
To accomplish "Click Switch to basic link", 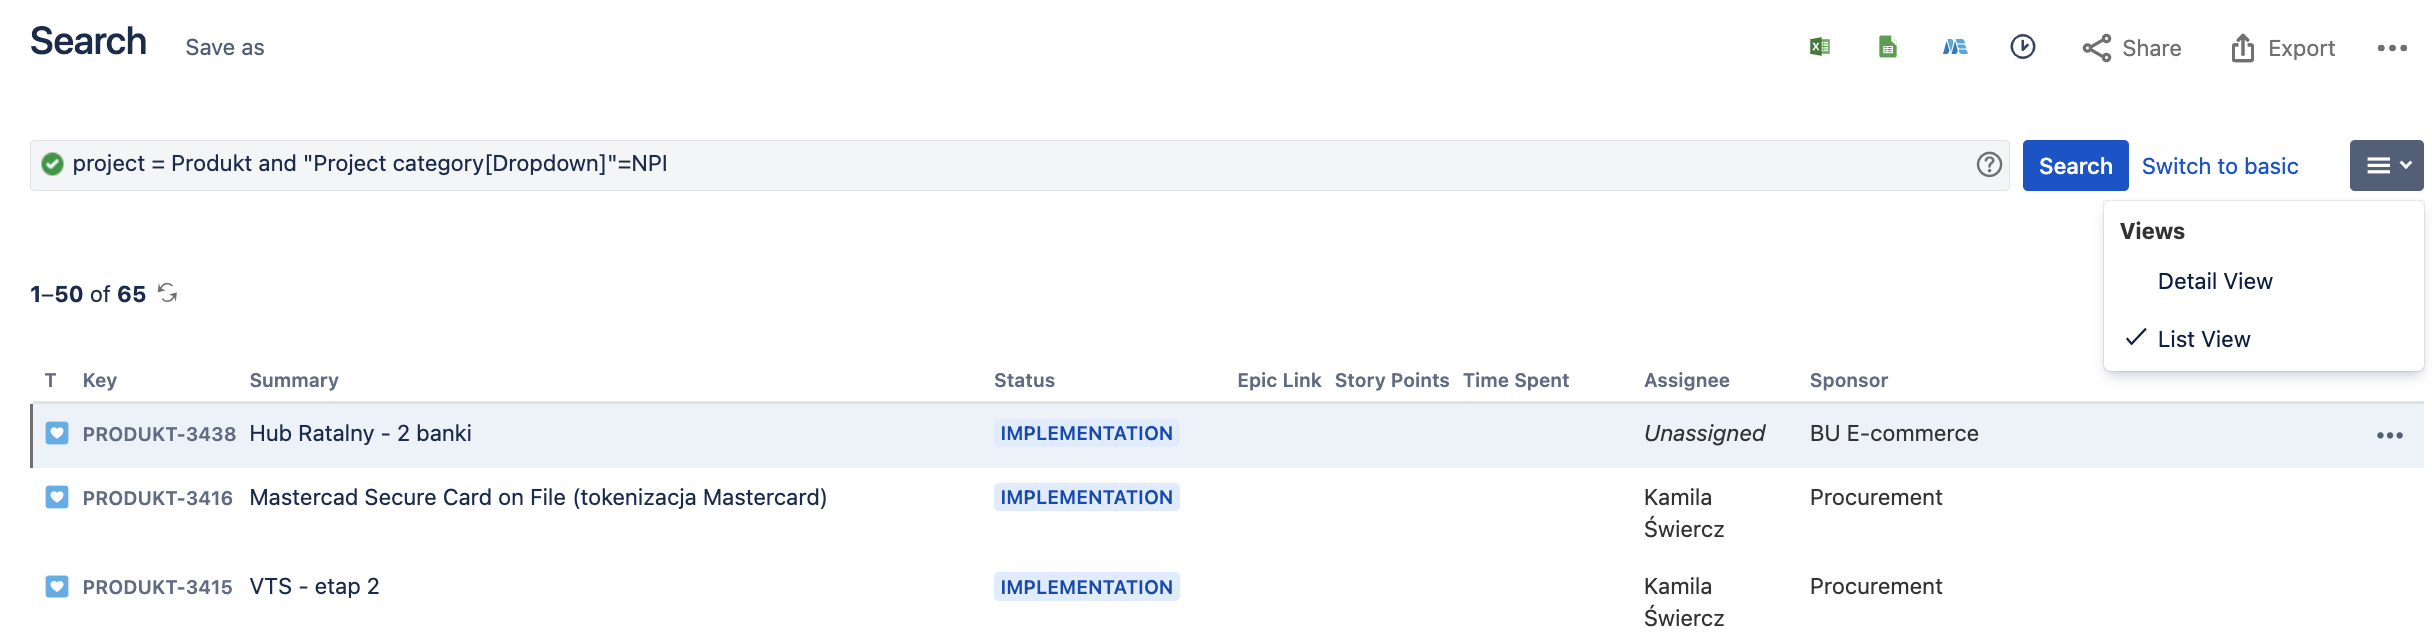I will (2219, 166).
